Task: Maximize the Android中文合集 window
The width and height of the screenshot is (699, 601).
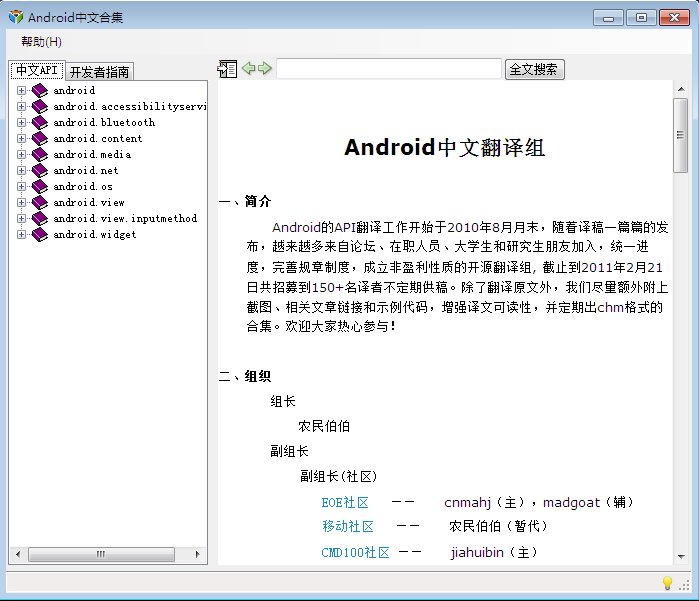Action: pyautogui.click(x=641, y=18)
